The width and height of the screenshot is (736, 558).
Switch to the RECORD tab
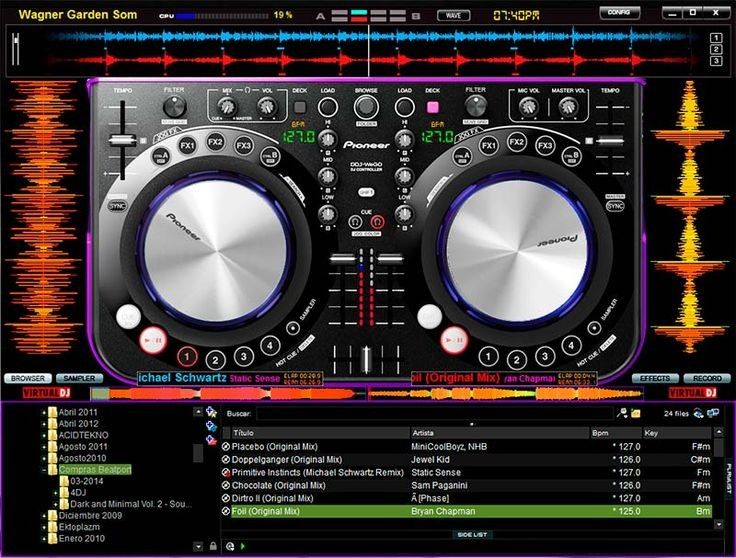(x=707, y=378)
